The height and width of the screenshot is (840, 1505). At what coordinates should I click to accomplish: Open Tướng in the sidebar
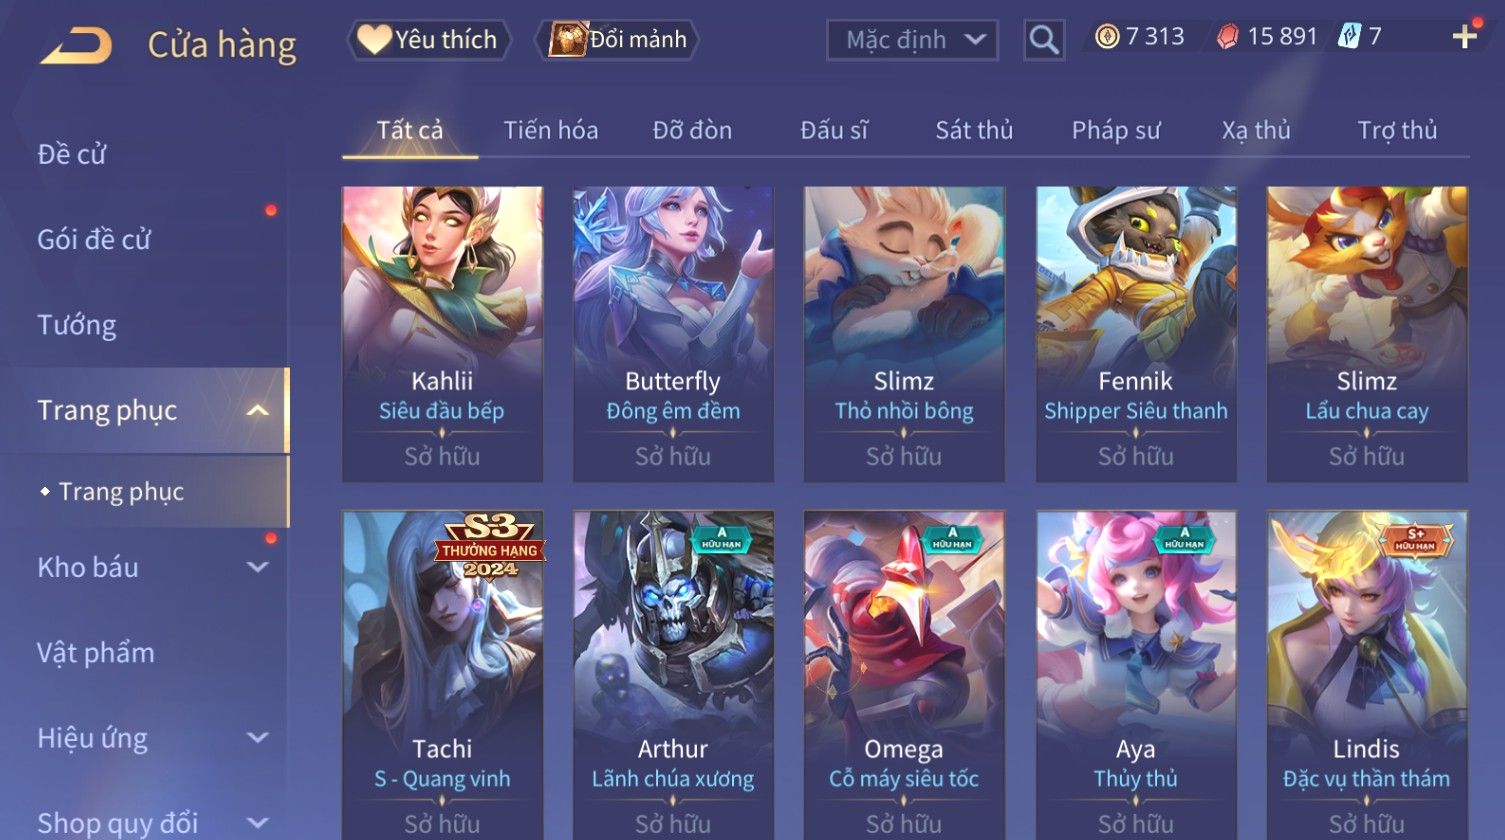click(77, 325)
